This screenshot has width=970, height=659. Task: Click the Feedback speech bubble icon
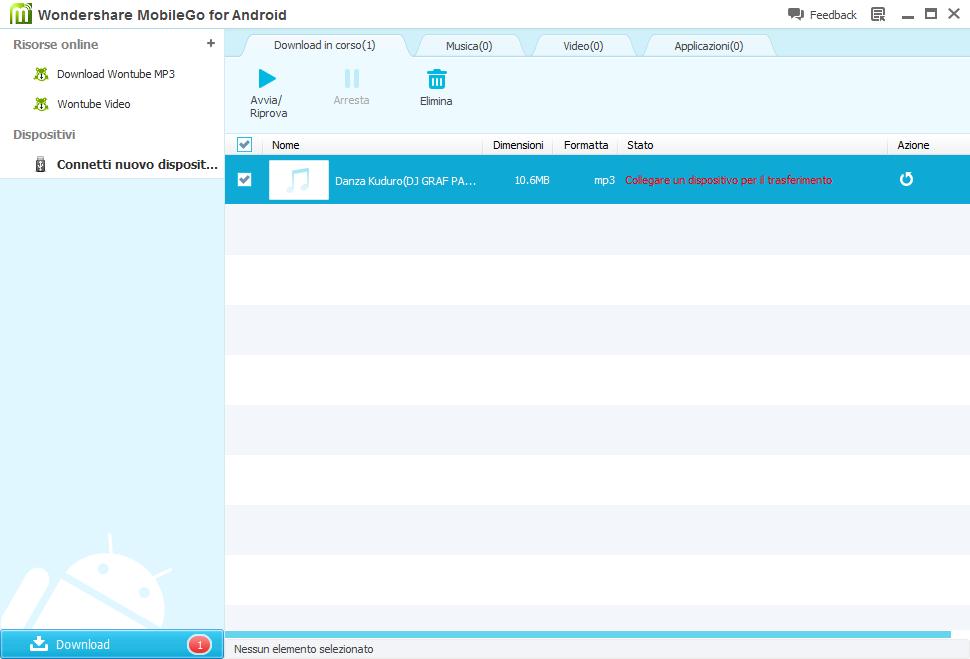[x=796, y=14]
